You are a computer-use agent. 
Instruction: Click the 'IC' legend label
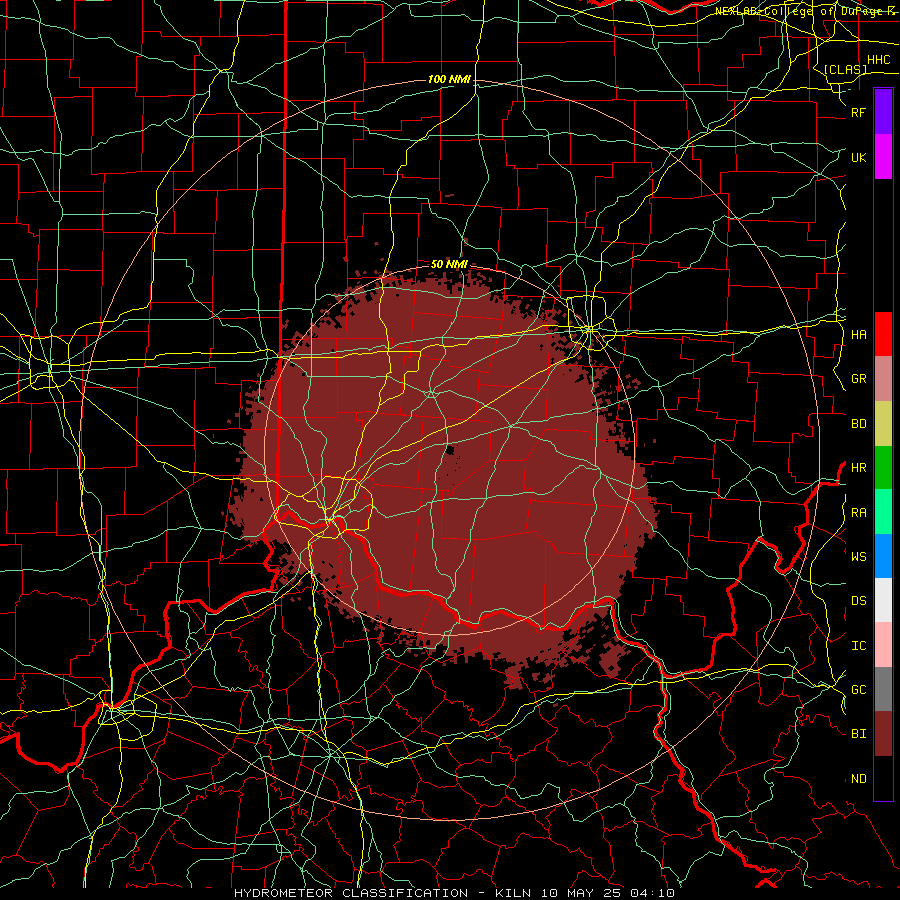(858, 645)
